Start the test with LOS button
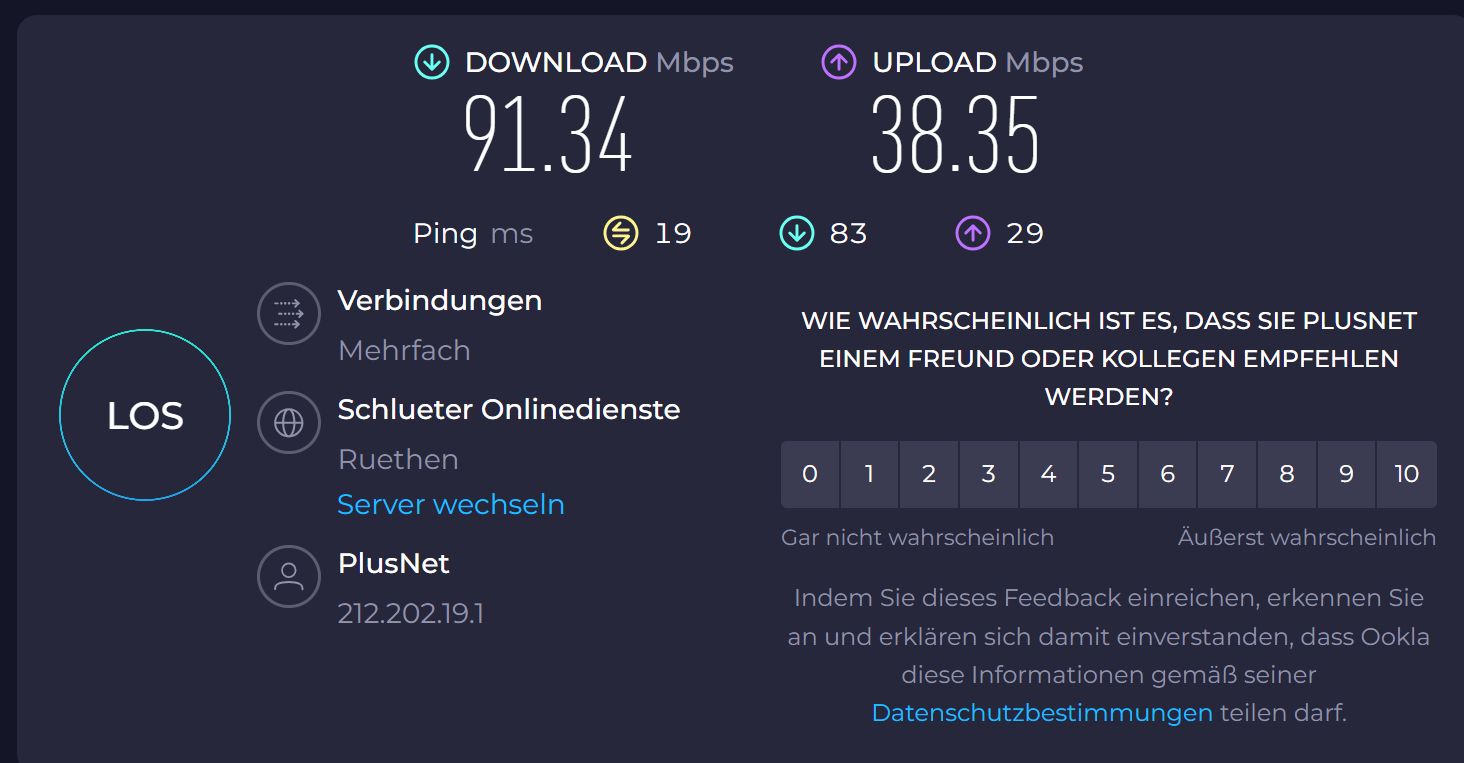1464x763 pixels. click(145, 415)
